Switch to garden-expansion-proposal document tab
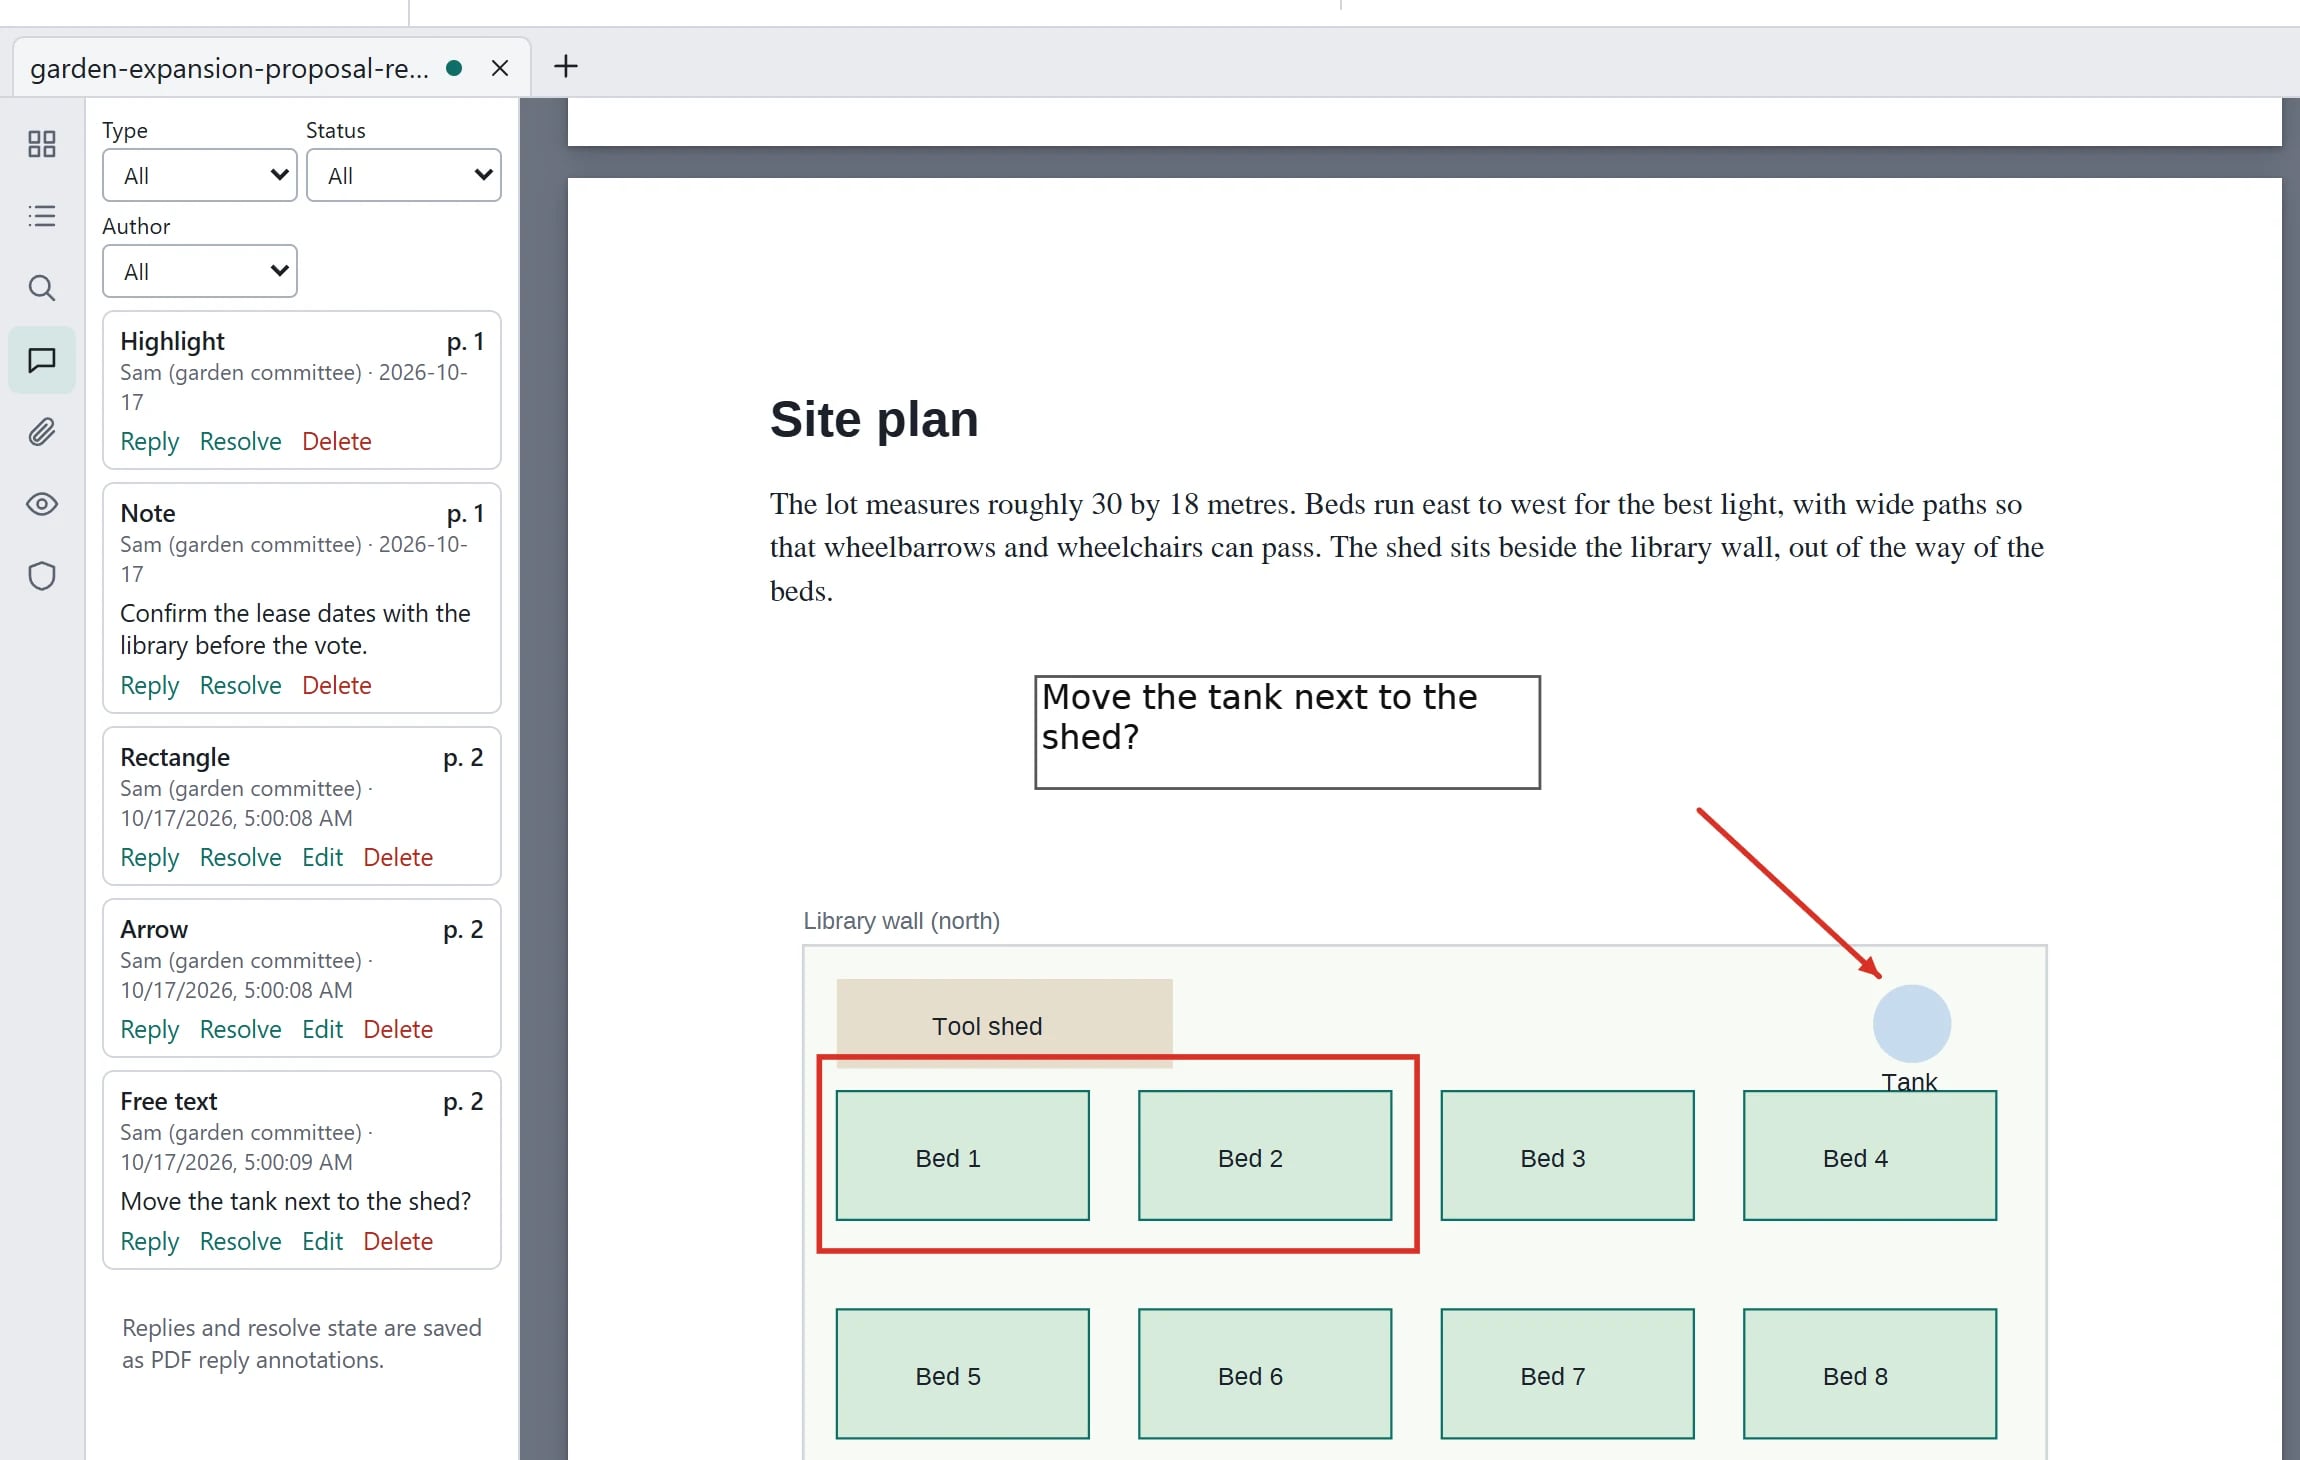Viewport: 2300px width, 1460px height. tap(230, 68)
